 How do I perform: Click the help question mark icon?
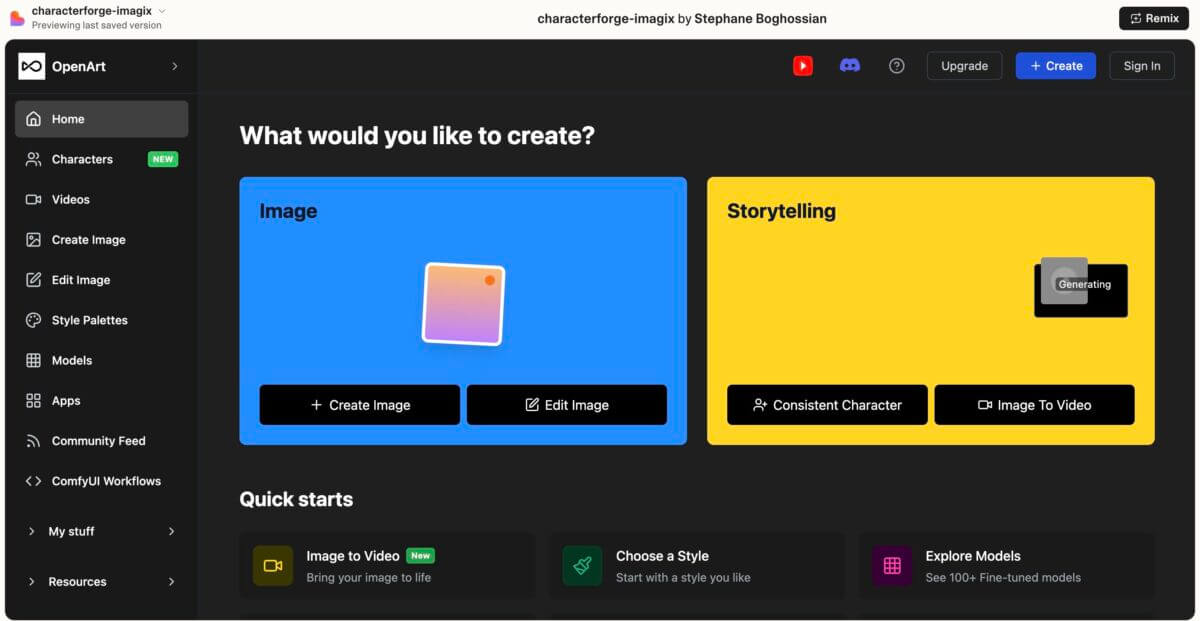tap(897, 66)
